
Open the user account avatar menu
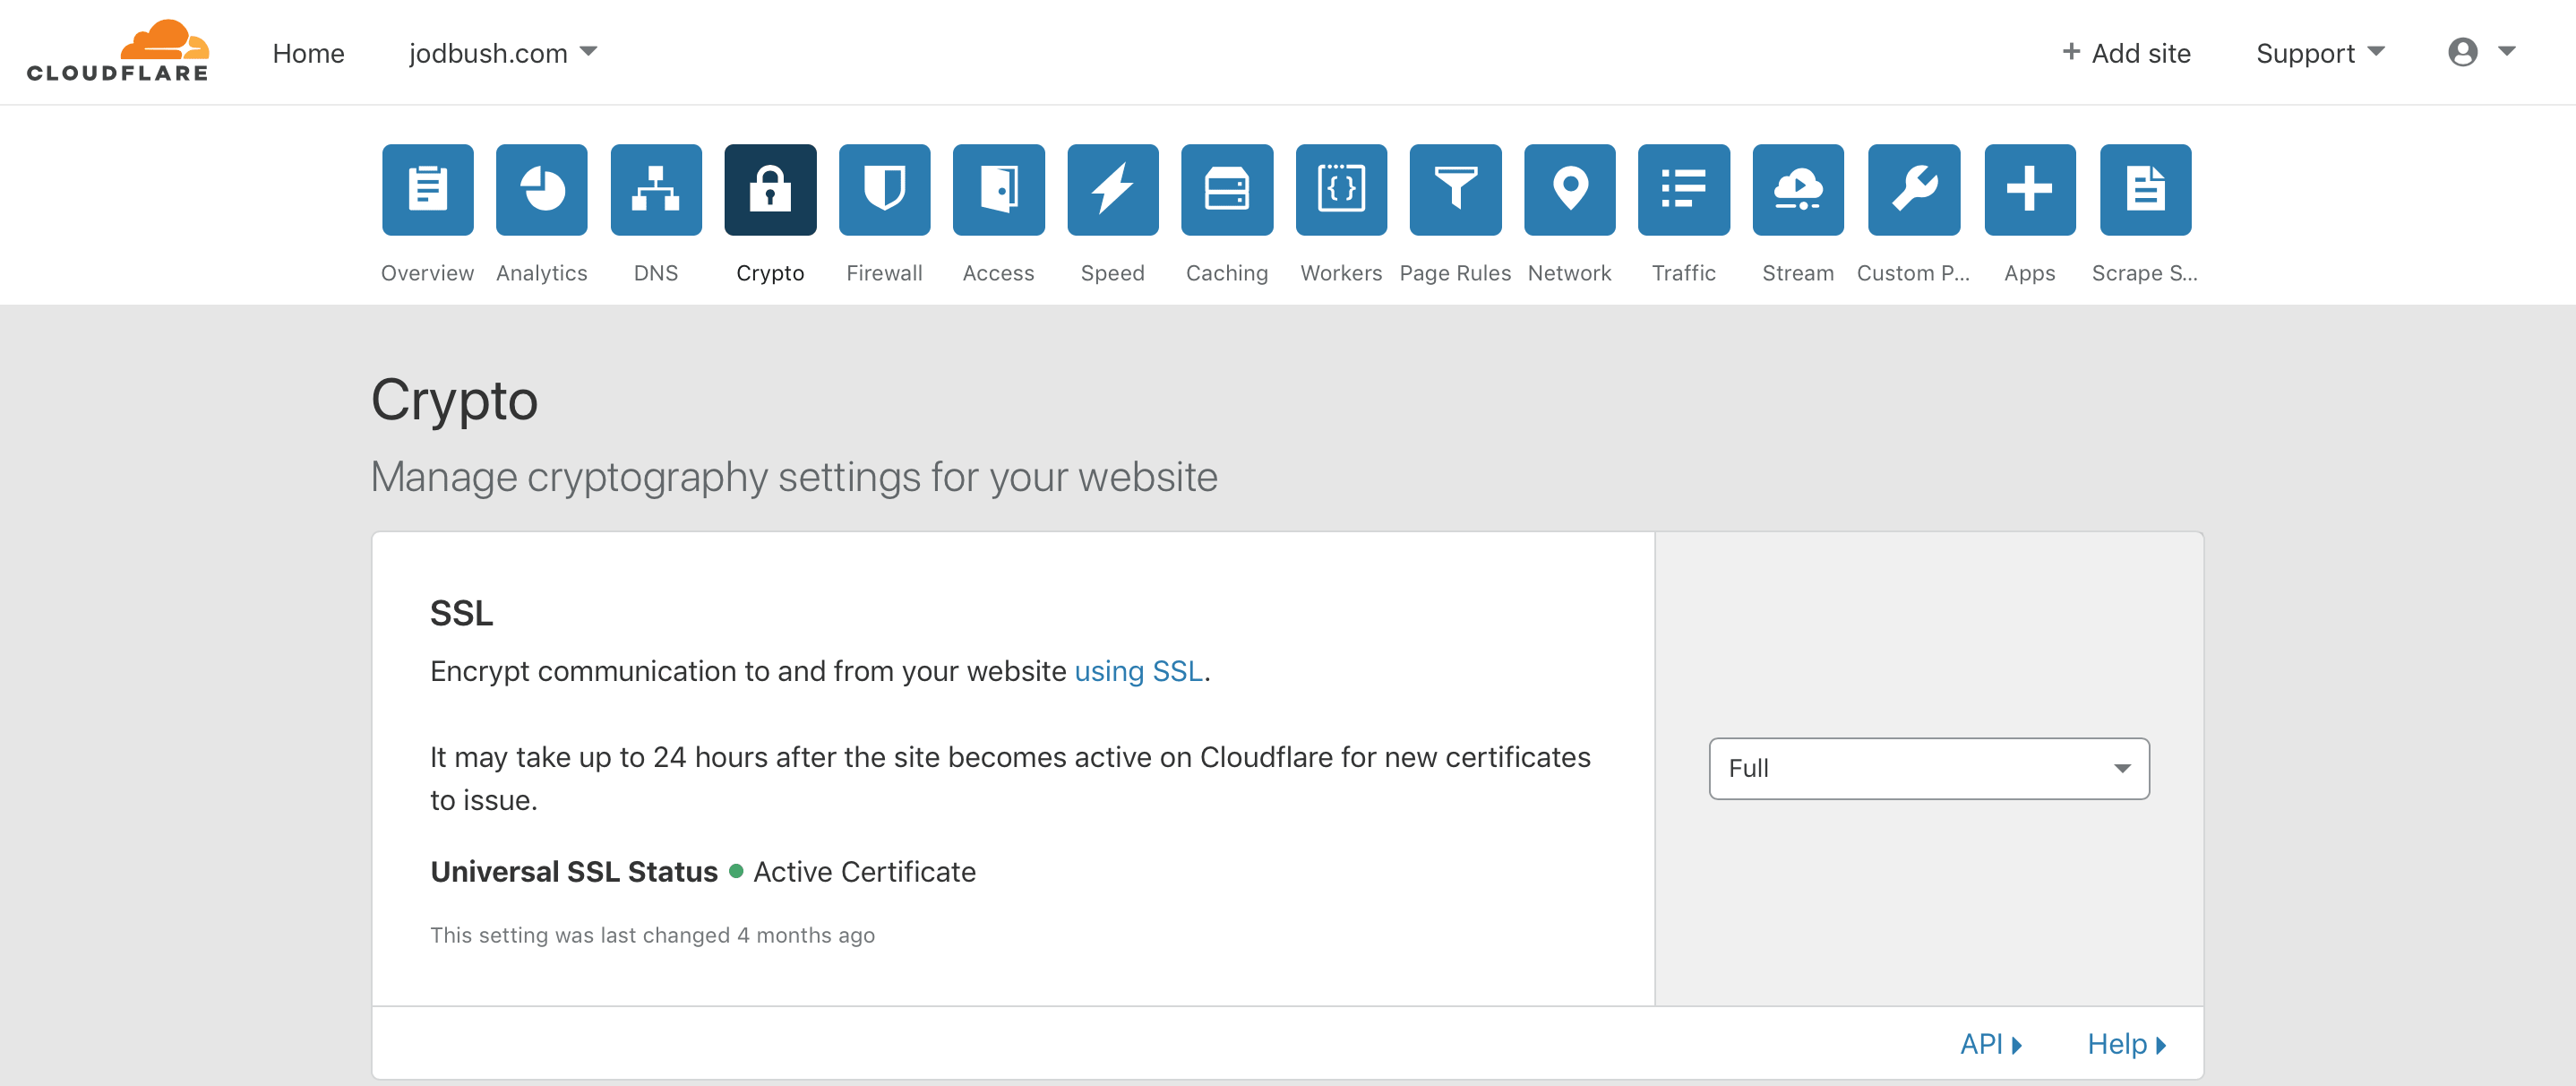click(x=2480, y=52)
